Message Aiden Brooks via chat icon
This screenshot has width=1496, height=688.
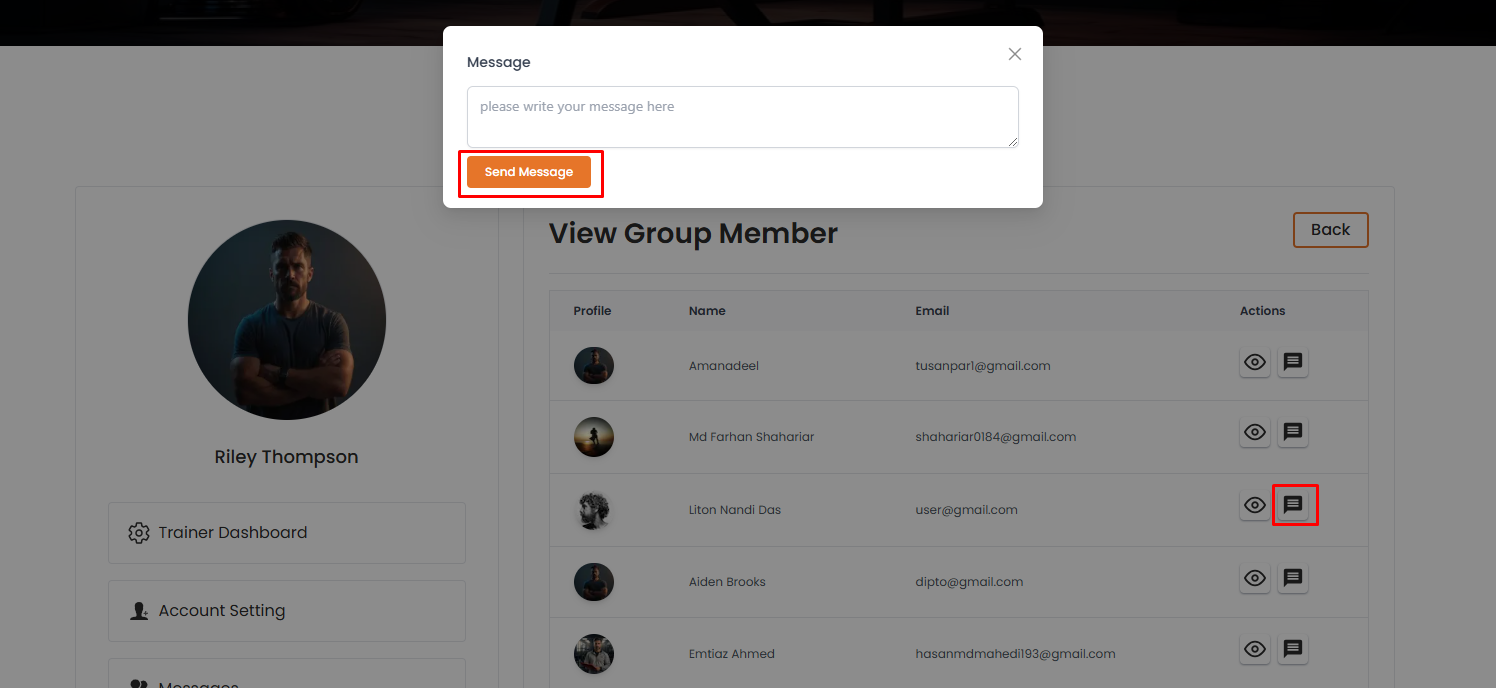[1293, 578]
